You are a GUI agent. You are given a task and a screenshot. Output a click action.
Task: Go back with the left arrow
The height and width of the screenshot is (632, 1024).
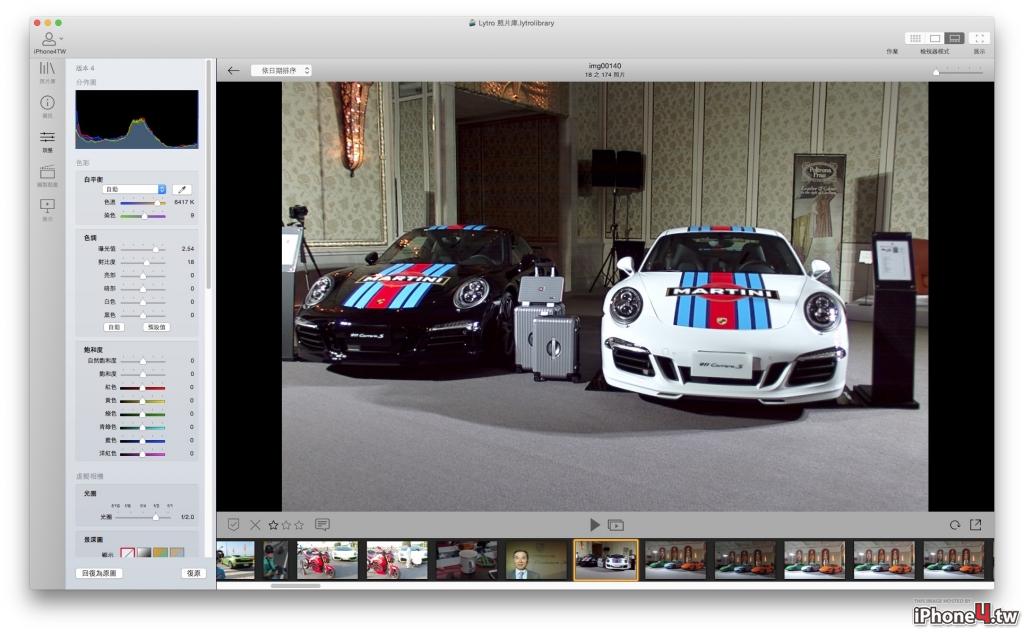tap(234, 71)
